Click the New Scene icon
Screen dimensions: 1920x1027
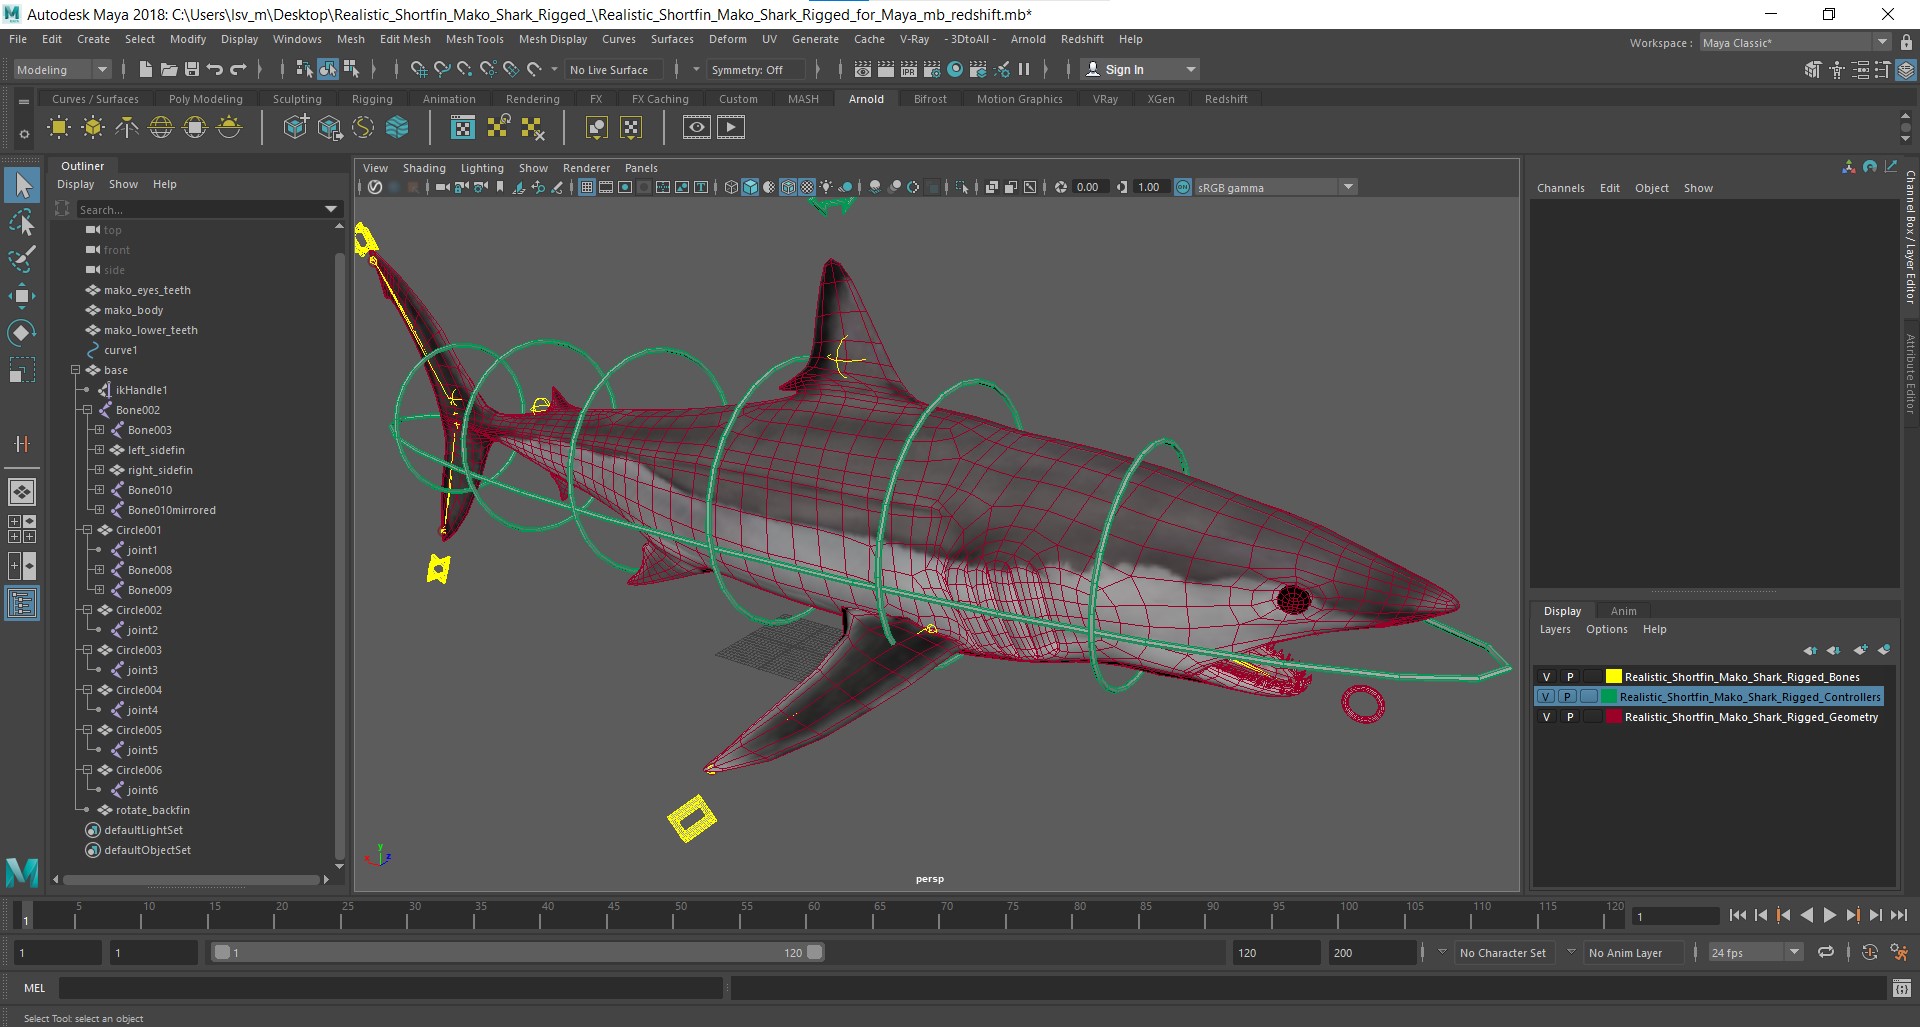145,69
